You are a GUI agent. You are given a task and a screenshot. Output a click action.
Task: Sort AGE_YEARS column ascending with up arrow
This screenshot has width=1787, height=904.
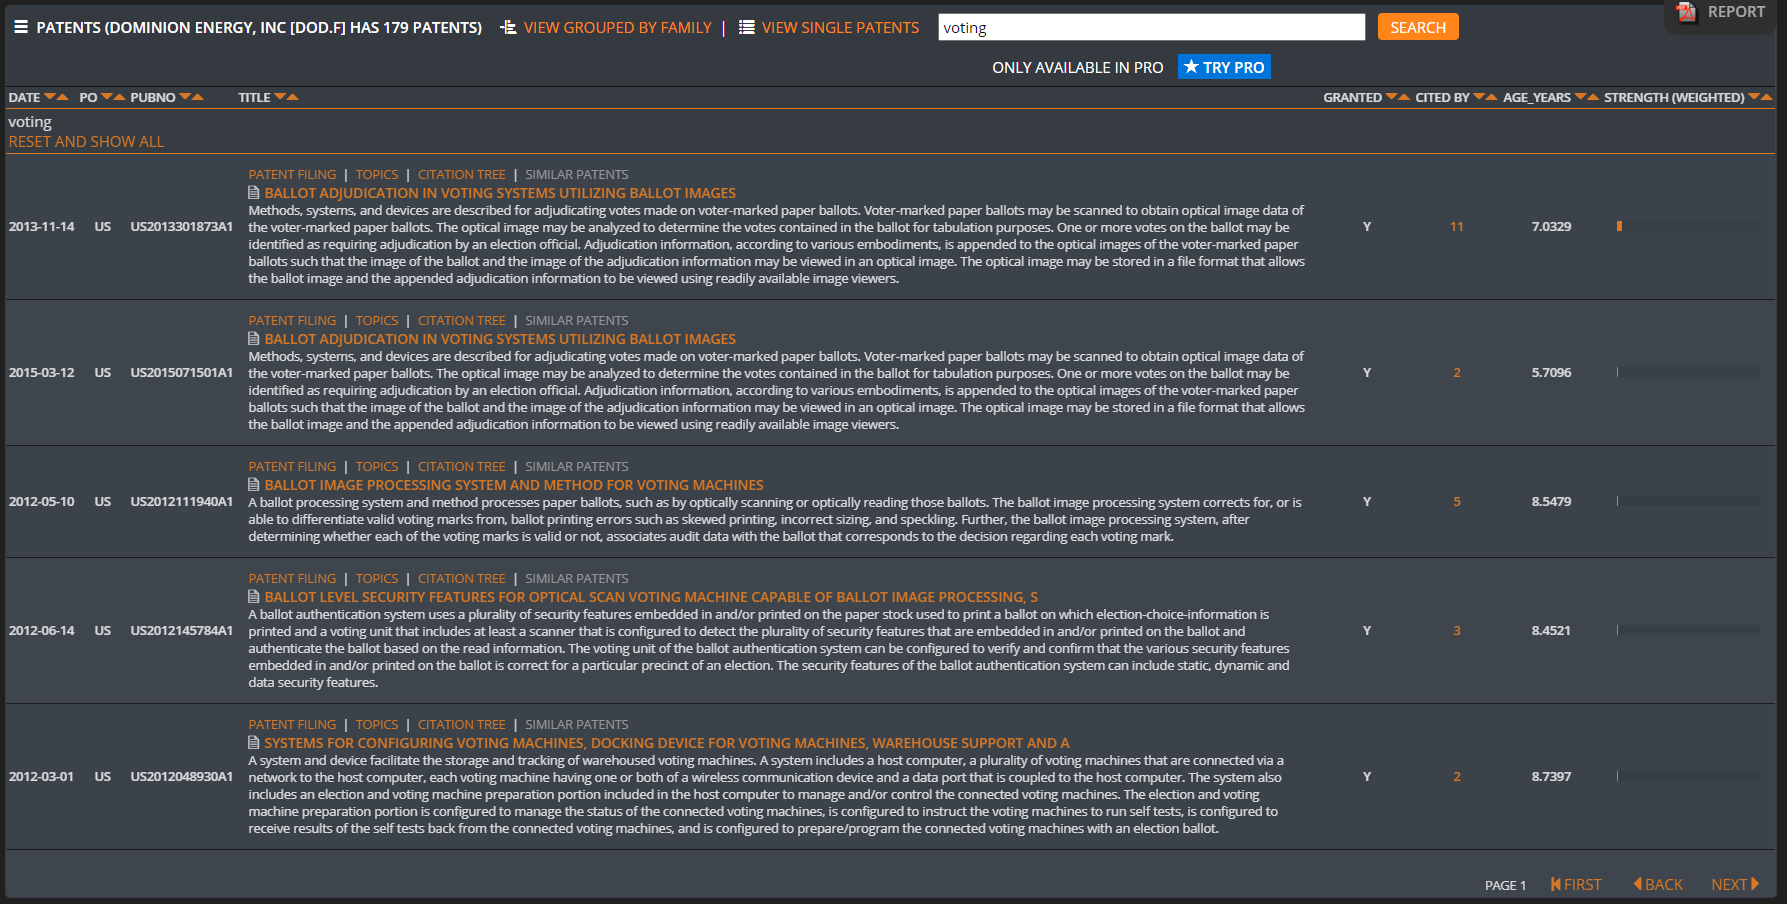pyautogui.click(x=1593, y=97)
